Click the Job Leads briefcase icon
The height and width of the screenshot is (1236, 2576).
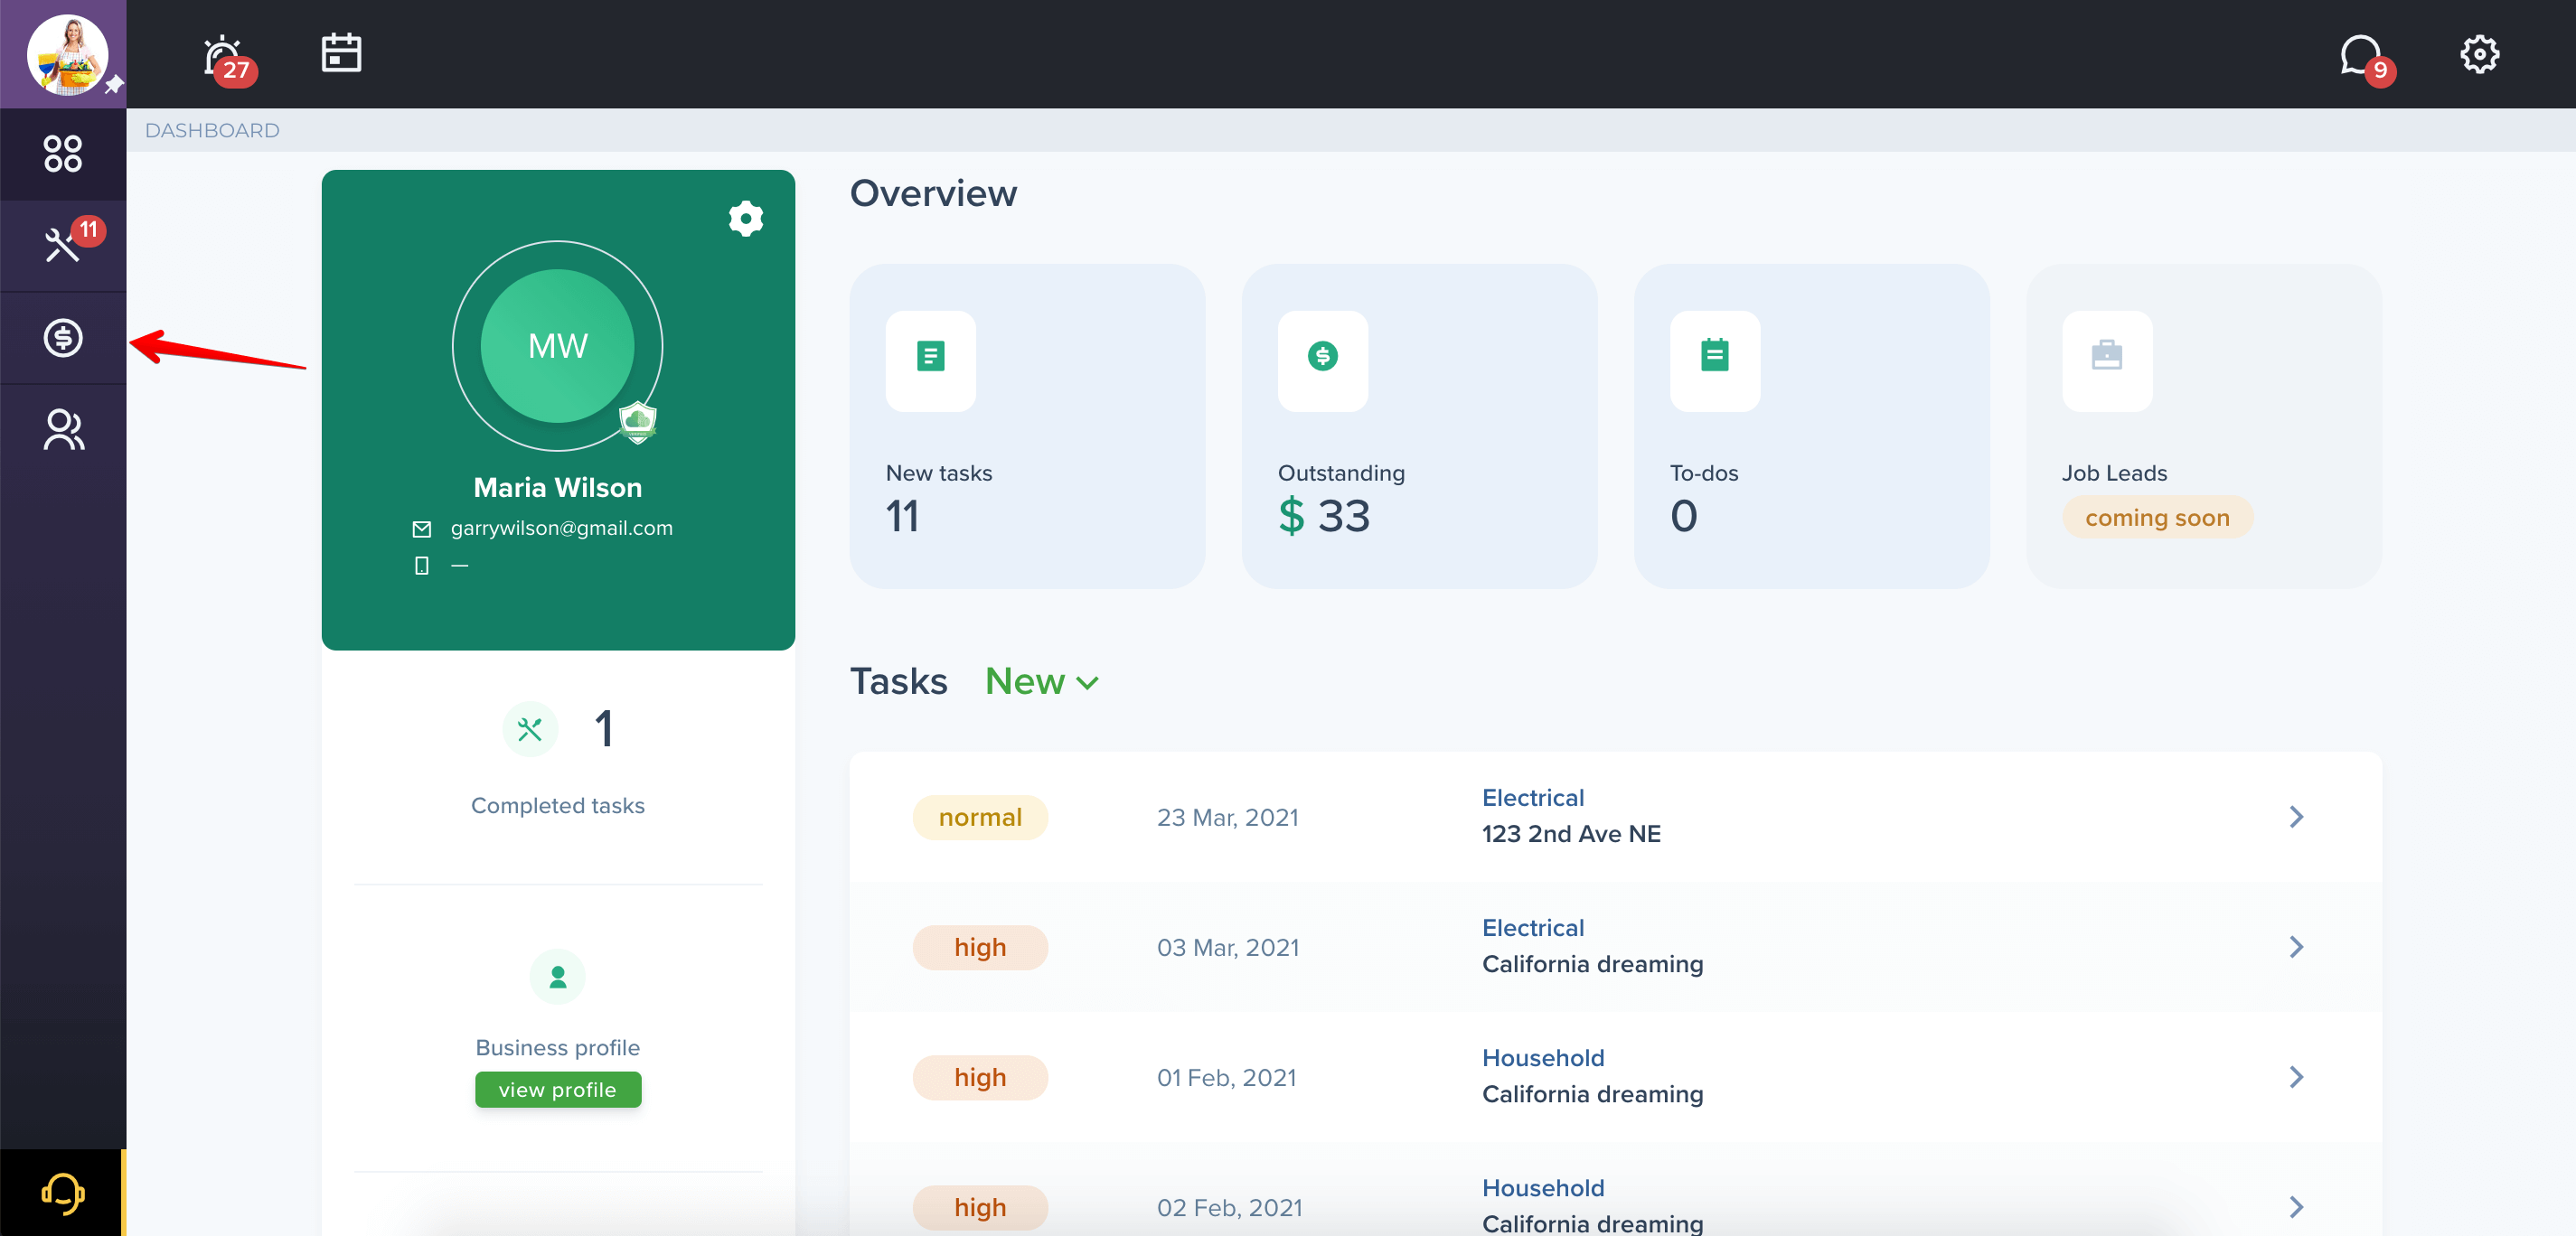point(2106,356)
